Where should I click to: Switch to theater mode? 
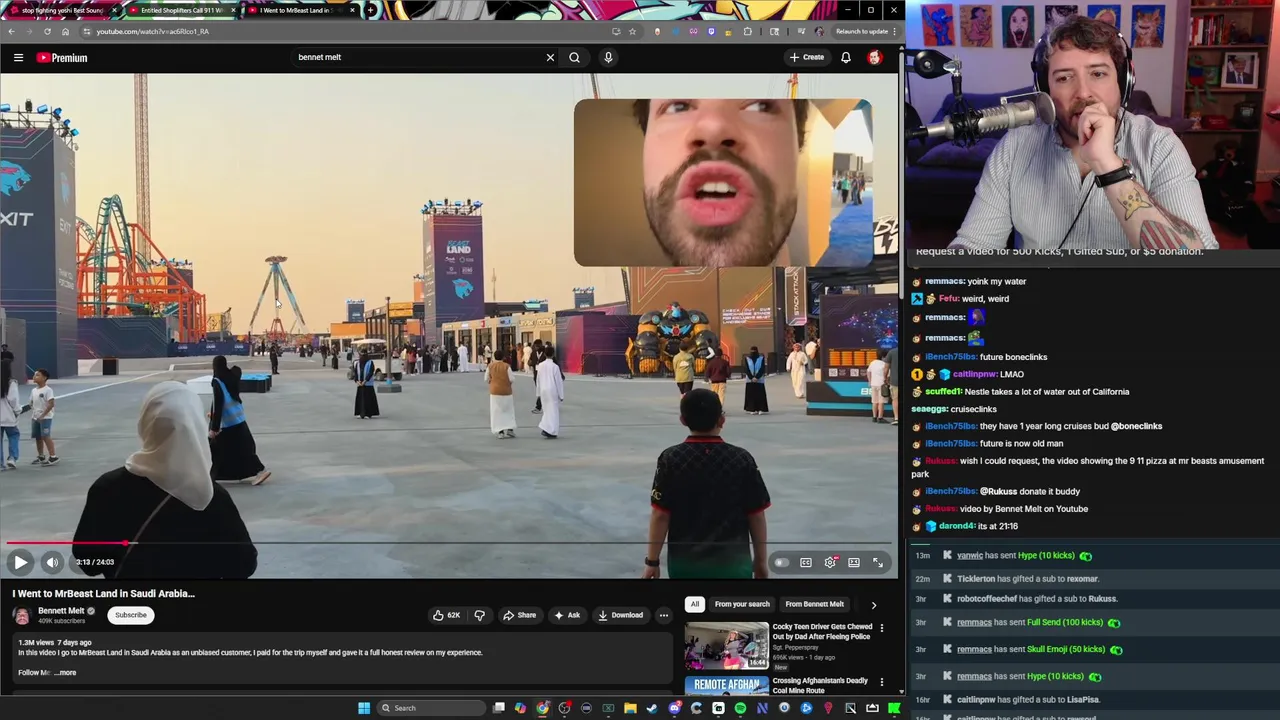pyautogui.click(x=854, y=562)
